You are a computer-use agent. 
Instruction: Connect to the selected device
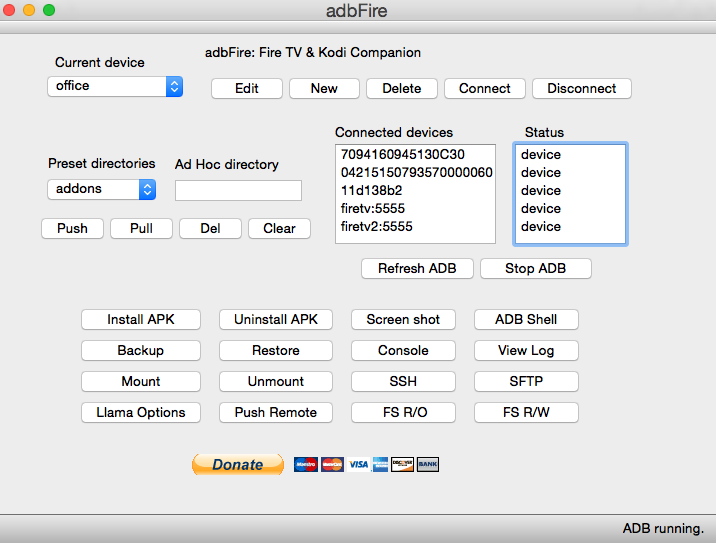point(484,89)
